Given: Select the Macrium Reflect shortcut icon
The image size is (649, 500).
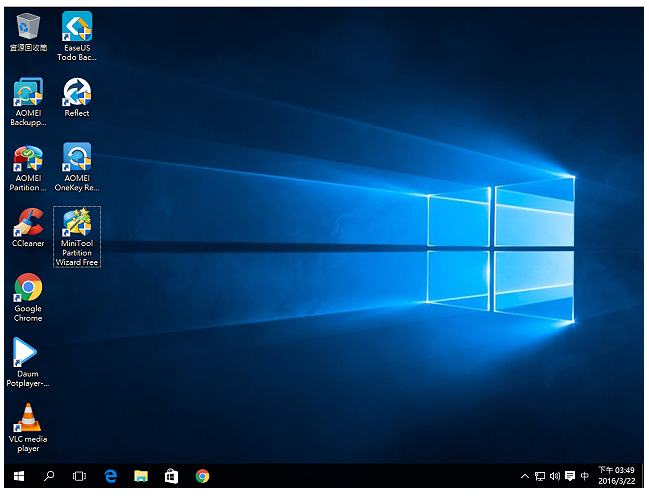Looking at the screenshot, I should point(77,98).
